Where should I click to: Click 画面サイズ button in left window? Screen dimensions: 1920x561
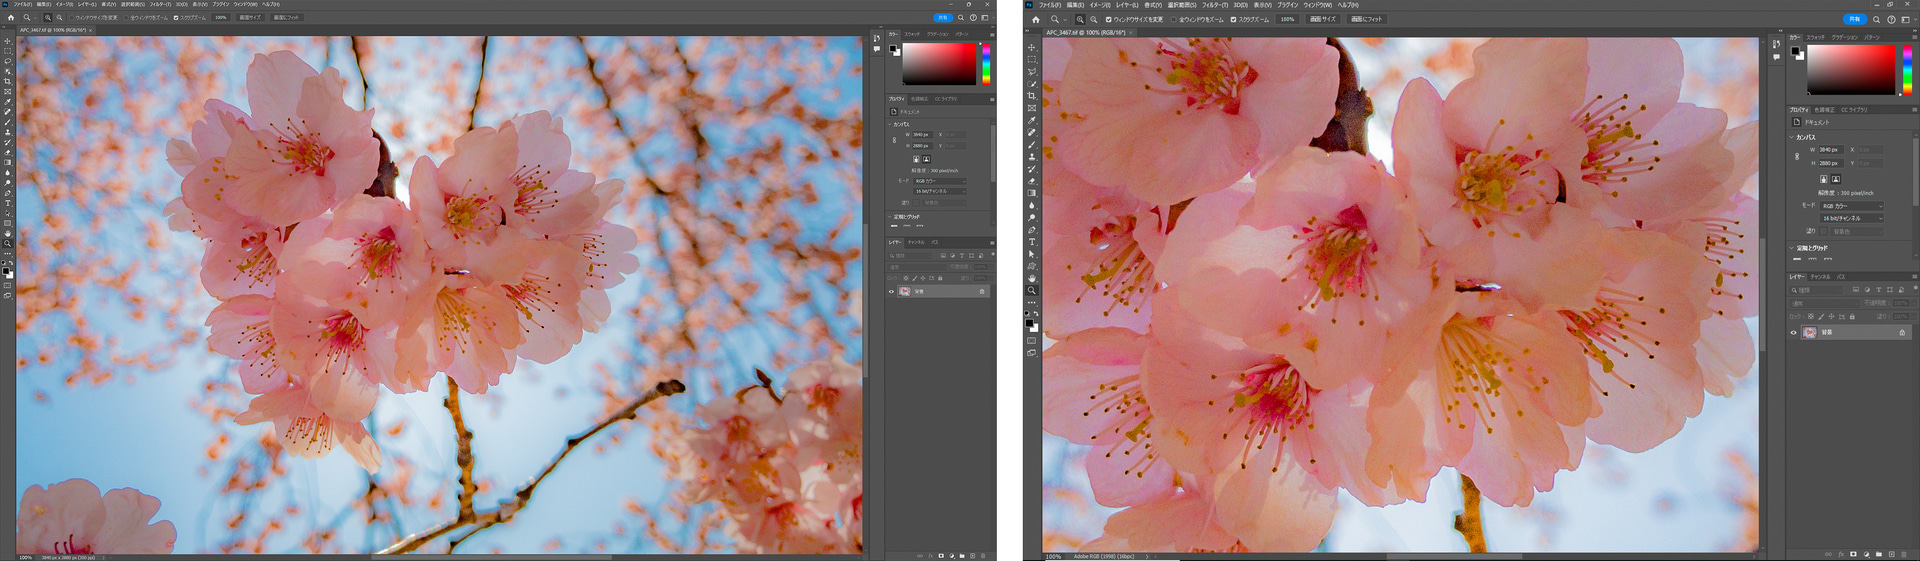[250, 17]
